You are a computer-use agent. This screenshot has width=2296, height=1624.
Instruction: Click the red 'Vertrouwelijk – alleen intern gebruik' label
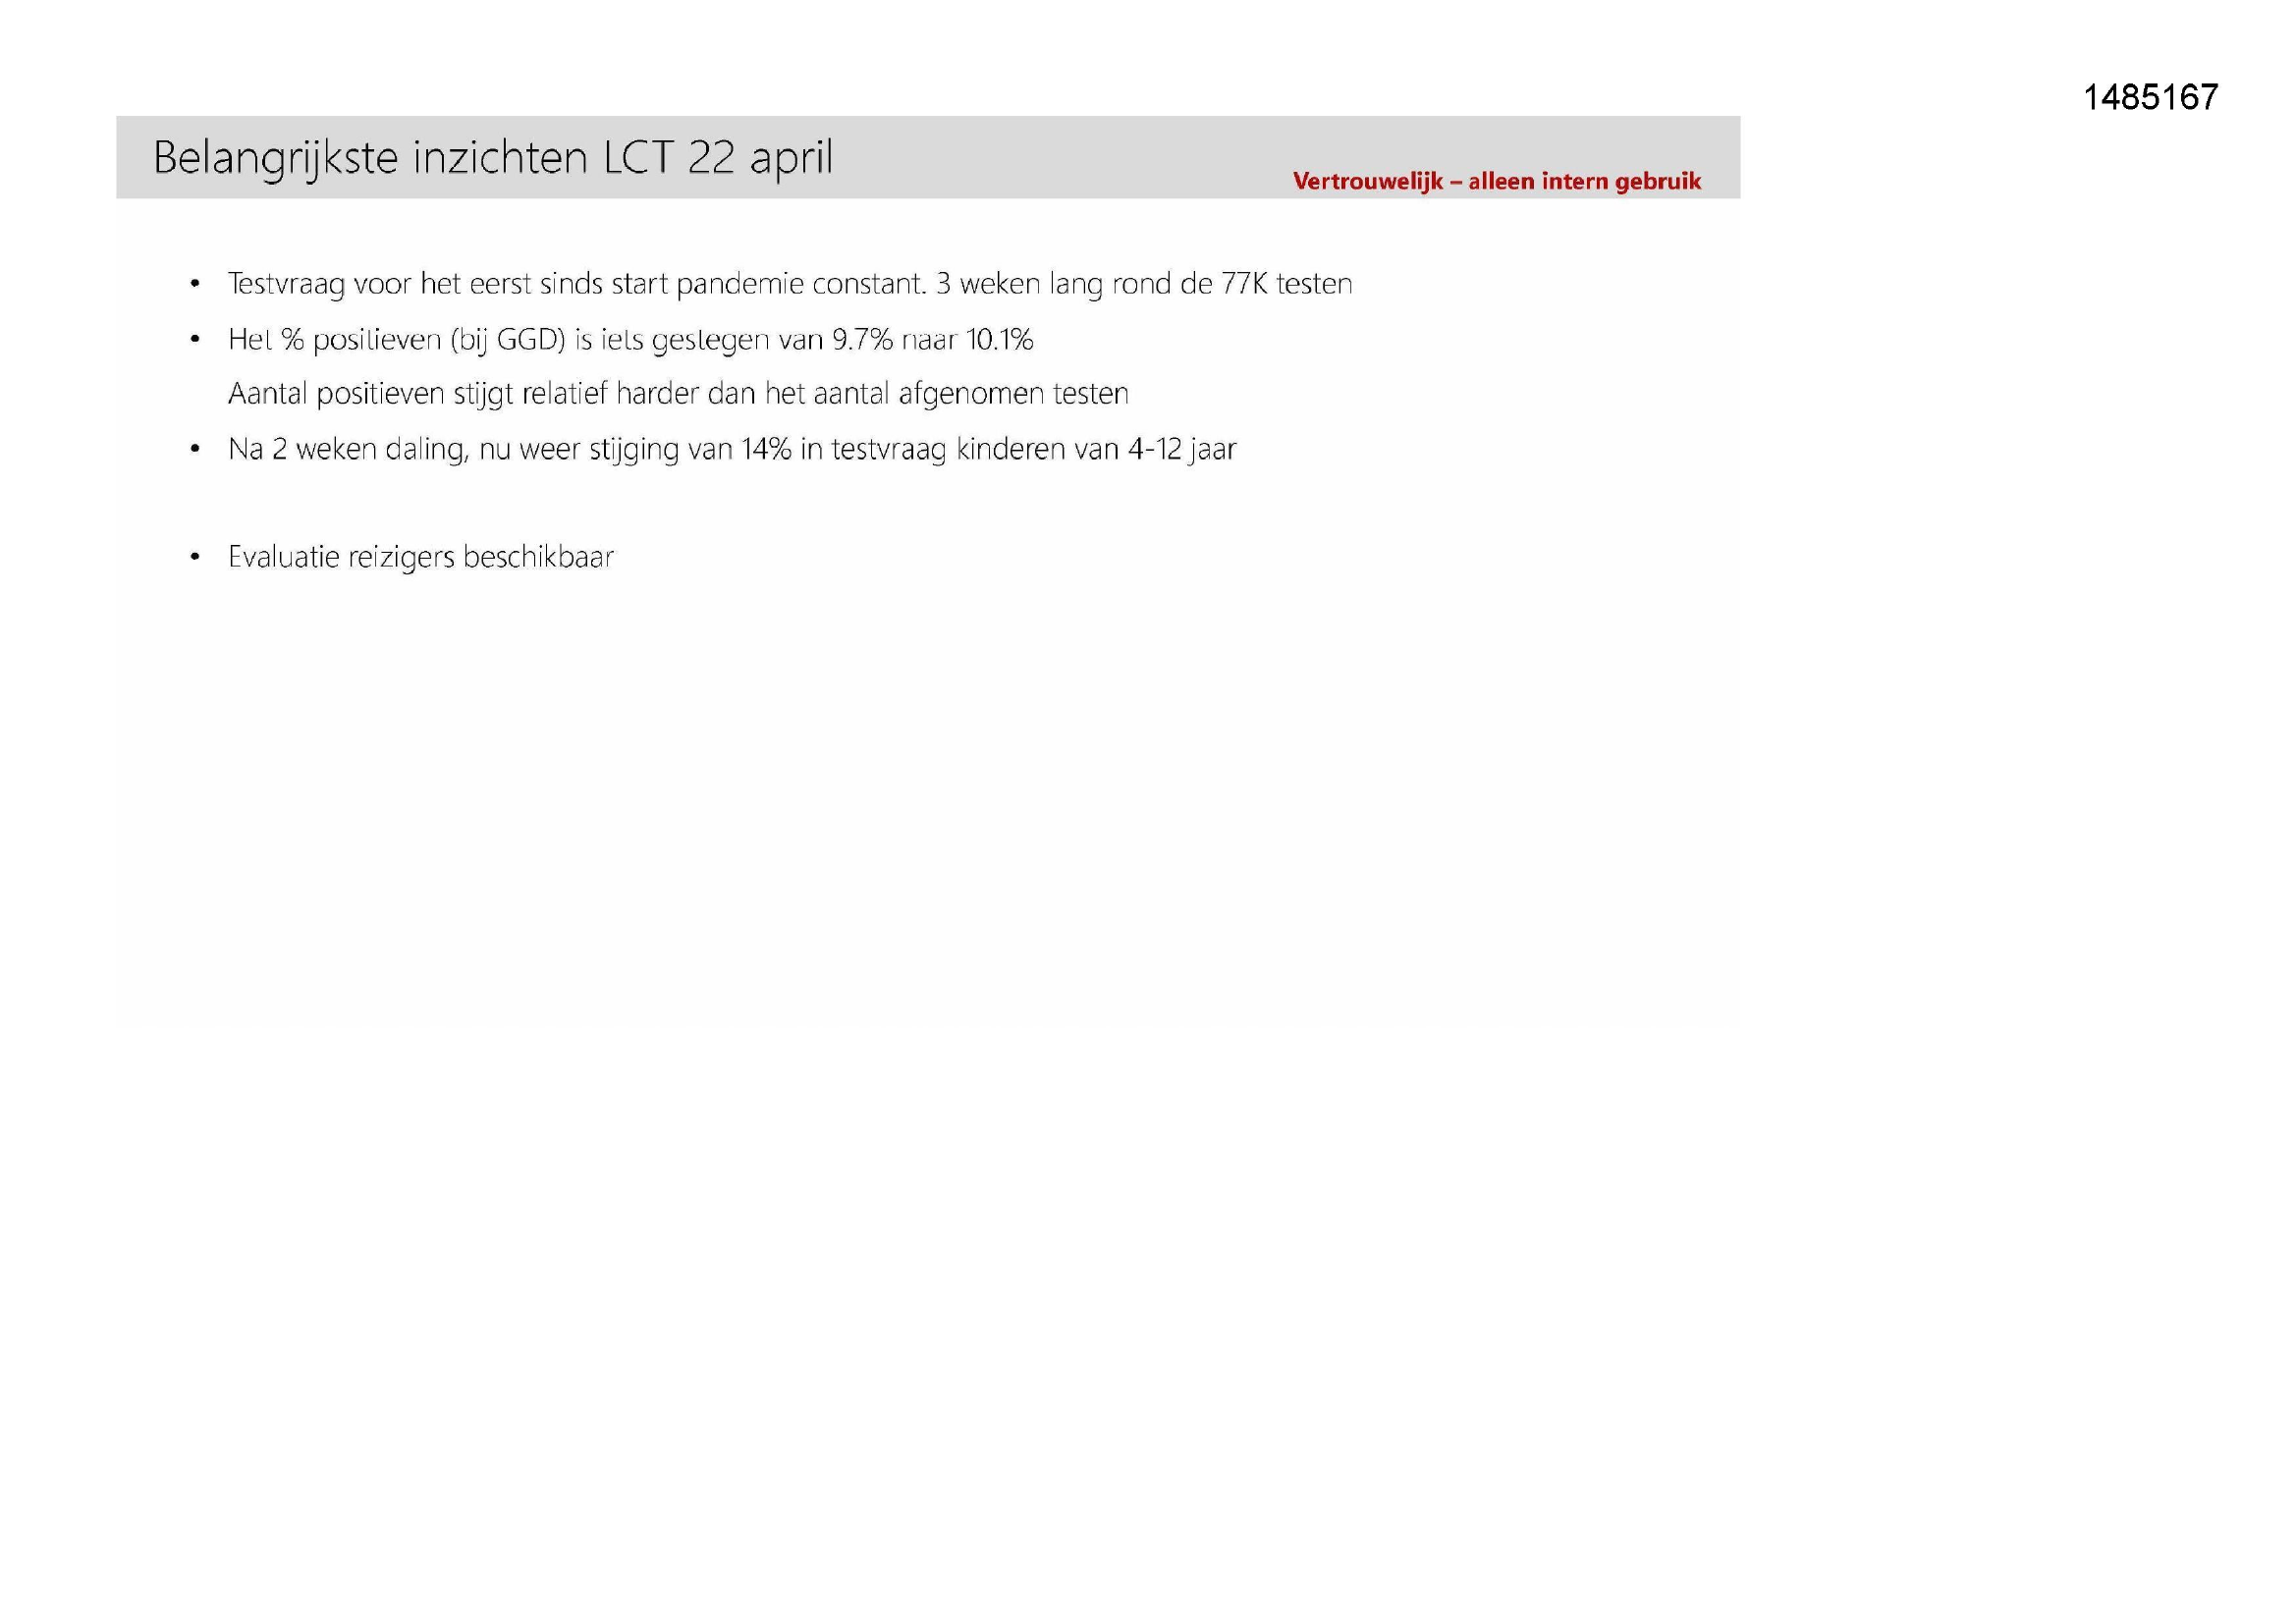[1496, 181]
